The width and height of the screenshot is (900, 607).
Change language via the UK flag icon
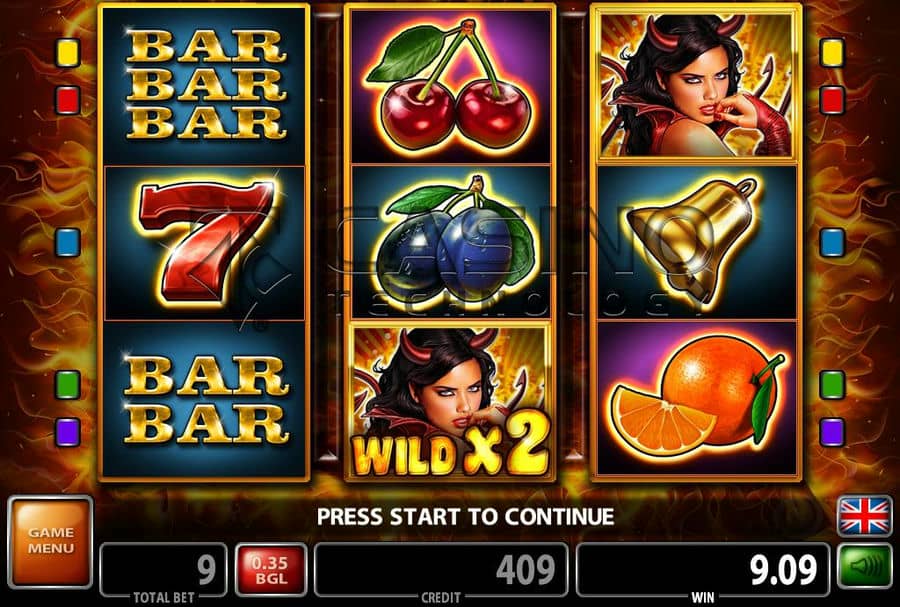click(x=864, y=516)
